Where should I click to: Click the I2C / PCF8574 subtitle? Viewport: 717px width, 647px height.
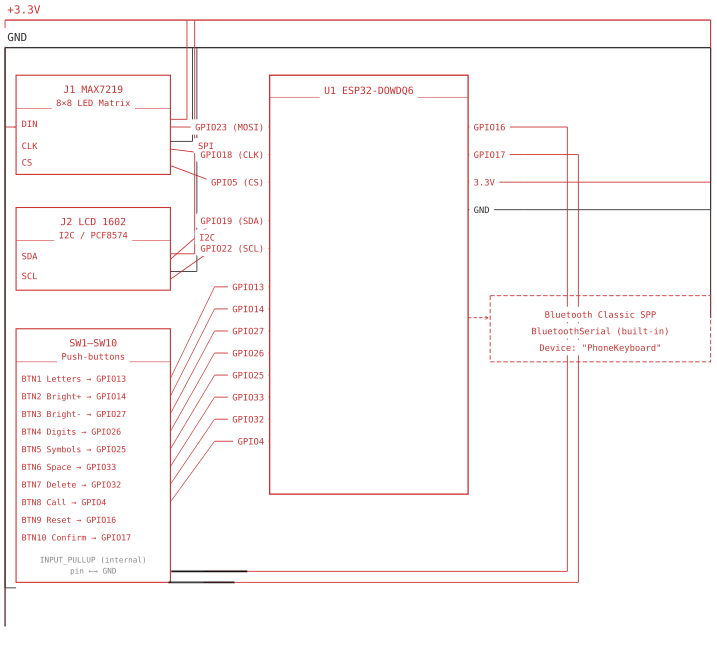[93, 235]
